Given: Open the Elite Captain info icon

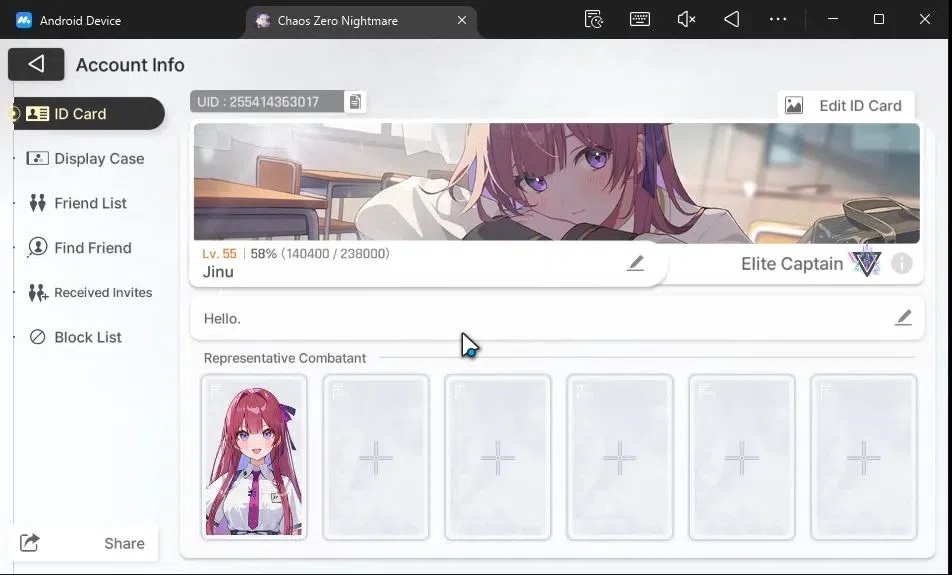Looking at the screenshot, I should pyautogui.click(x=902, y=264).
